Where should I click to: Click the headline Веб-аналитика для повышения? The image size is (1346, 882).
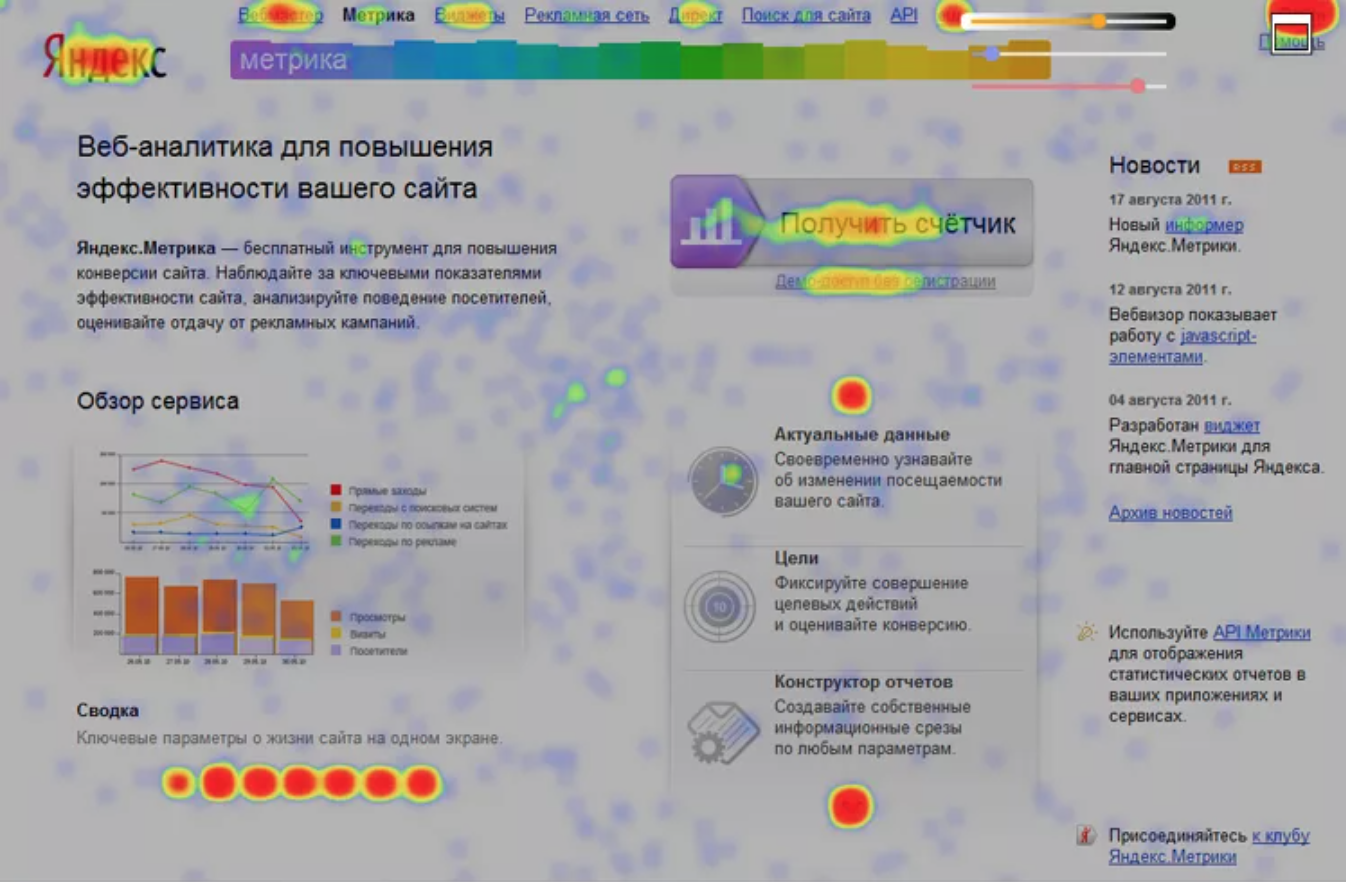285,147
